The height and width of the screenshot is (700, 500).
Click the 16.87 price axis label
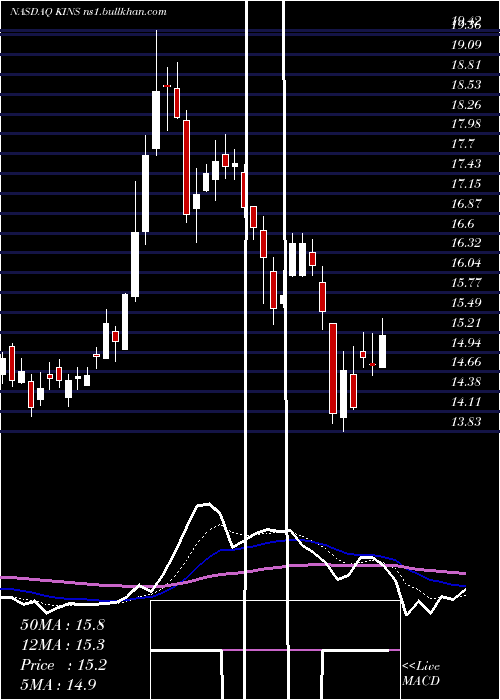[x=466, y=204]
